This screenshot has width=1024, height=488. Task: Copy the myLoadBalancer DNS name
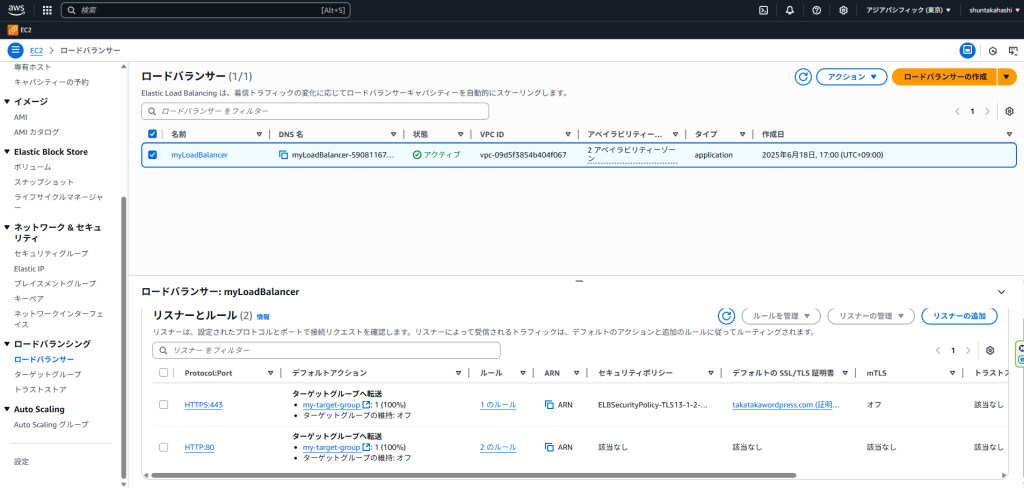click(x=283, y=155)
